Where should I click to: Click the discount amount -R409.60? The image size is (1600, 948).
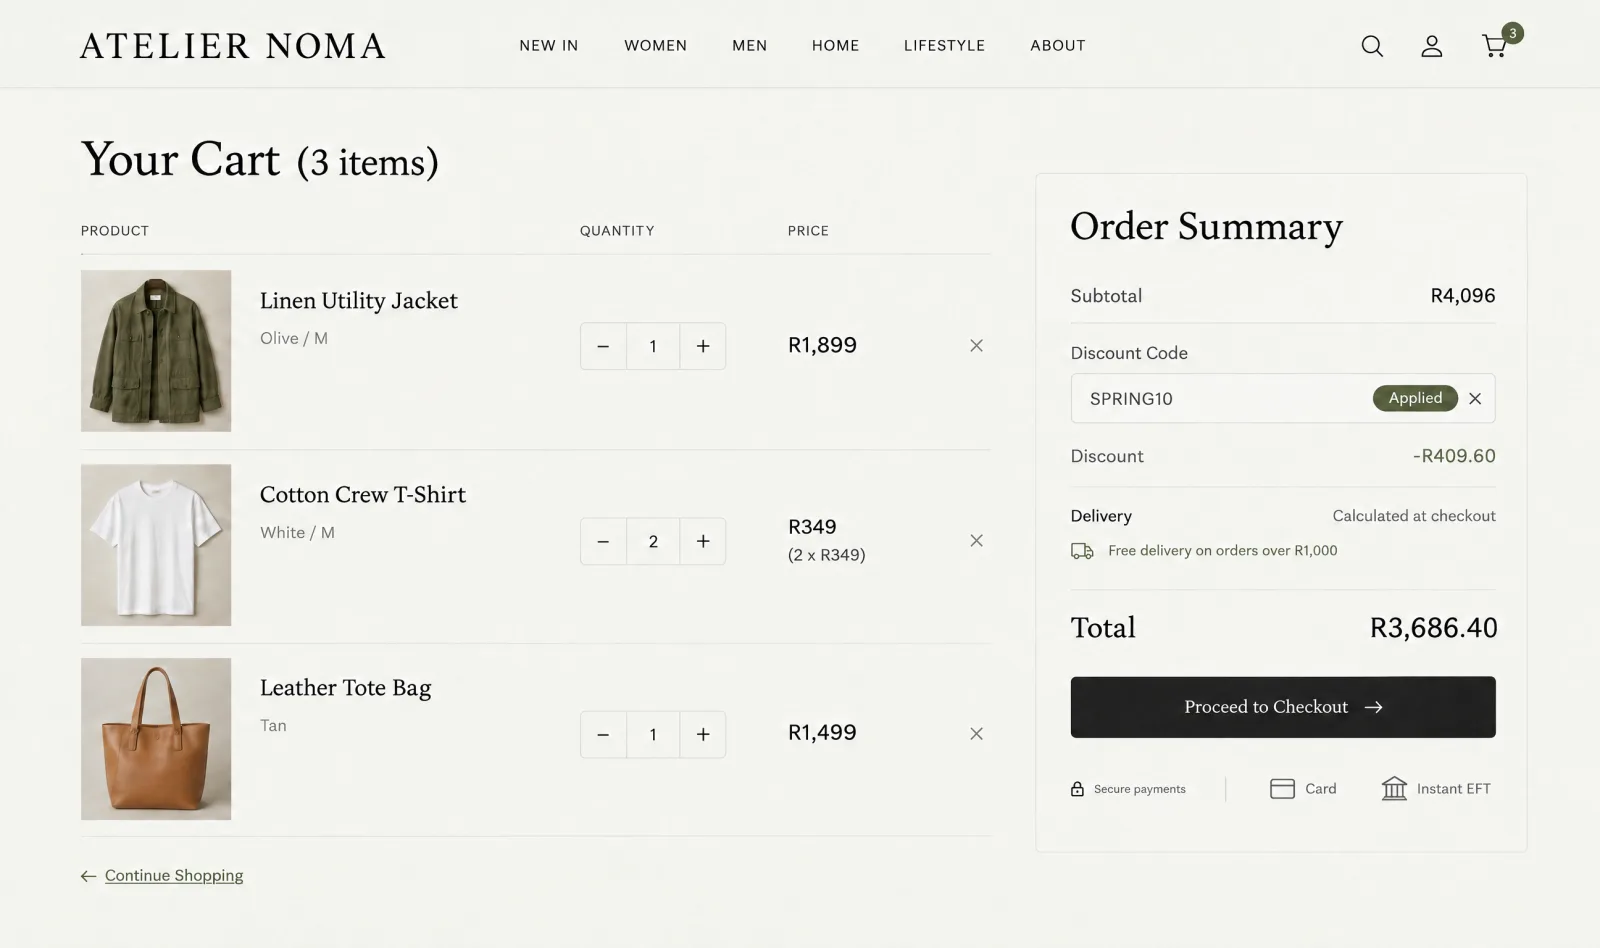click(x=1454, y=456)
